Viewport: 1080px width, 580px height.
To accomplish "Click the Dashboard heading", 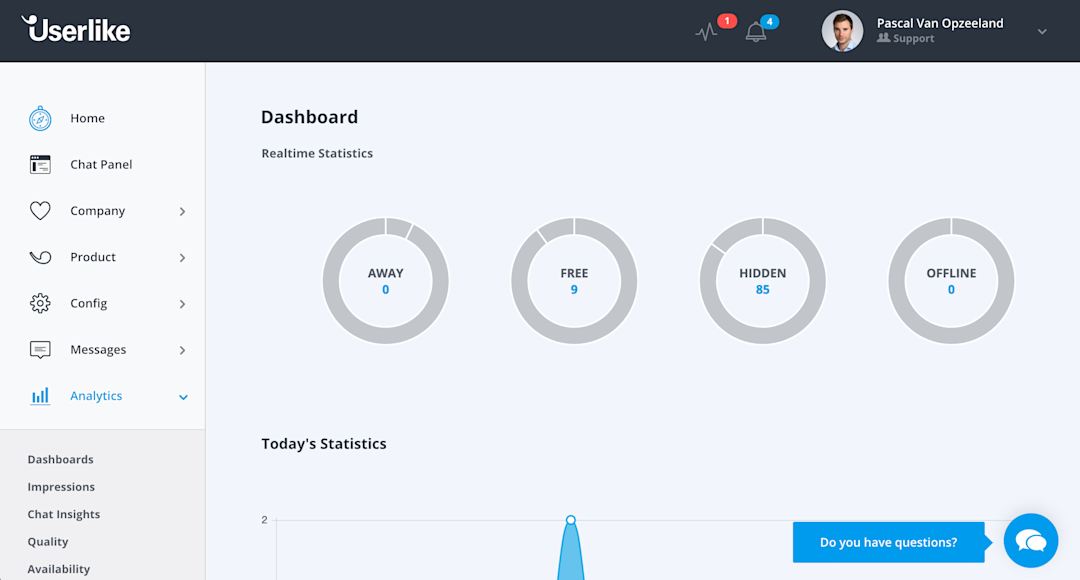I will point(309,117).
